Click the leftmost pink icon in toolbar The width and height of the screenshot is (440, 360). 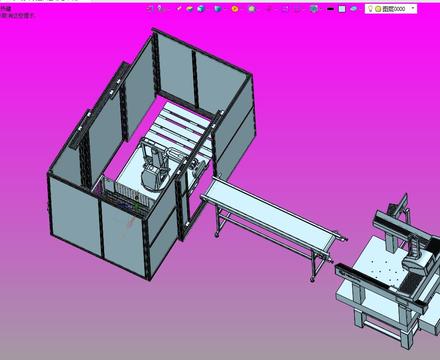(x=150, y=9)
